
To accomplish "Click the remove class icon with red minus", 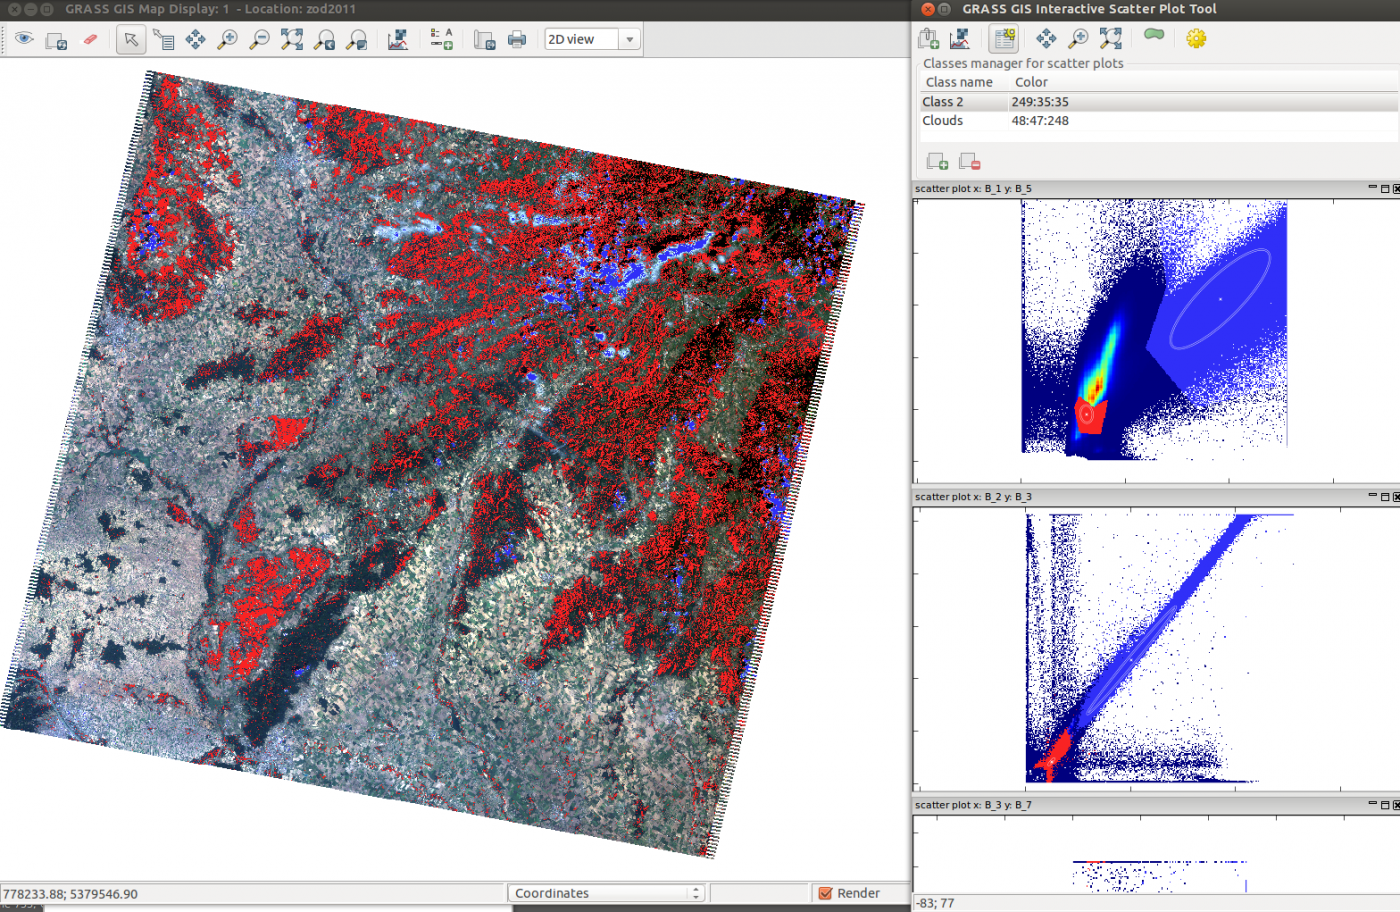I will click(x=969, y=161).
